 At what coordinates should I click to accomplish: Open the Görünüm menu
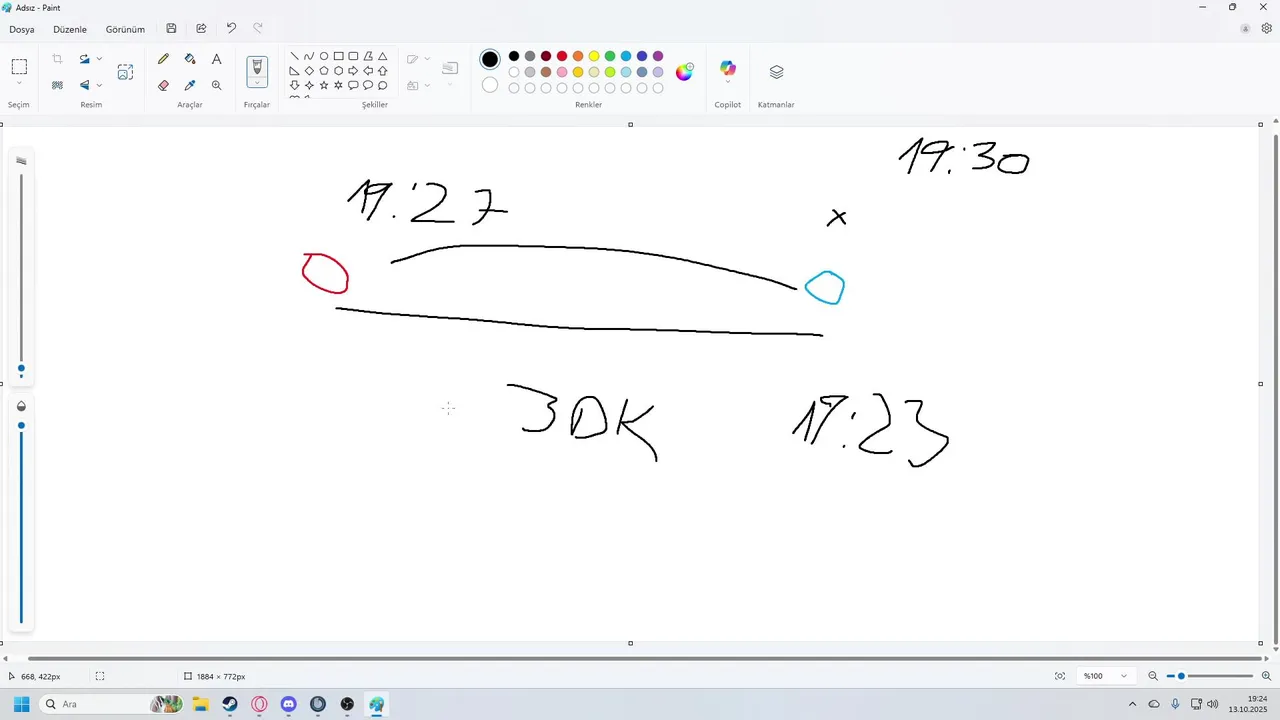[125, 29]
